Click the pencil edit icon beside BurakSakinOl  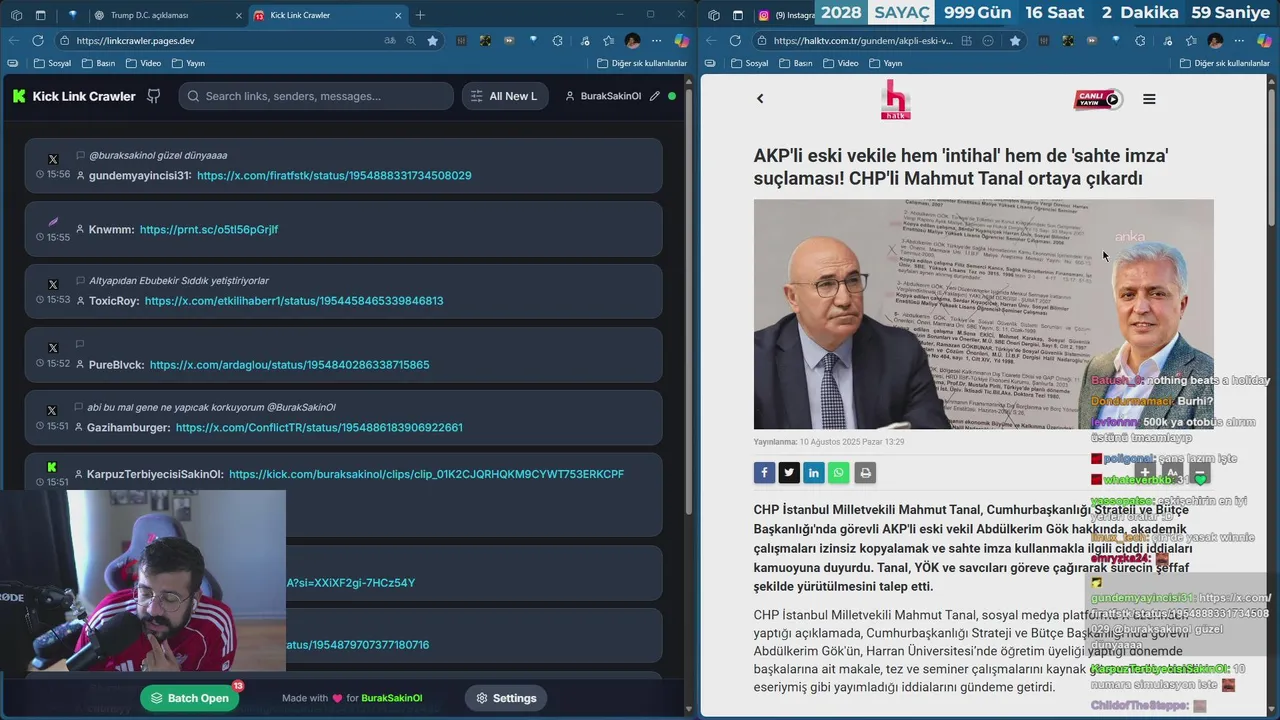(655, 96)
